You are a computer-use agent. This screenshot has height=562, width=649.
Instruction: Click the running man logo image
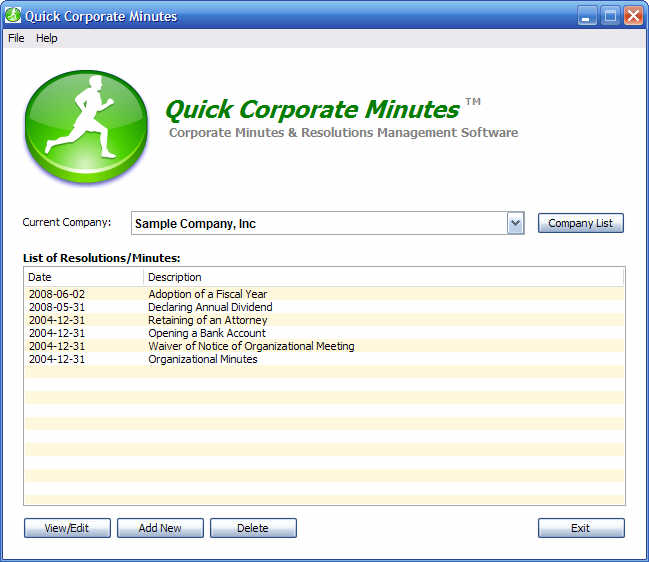click(86, 127)
